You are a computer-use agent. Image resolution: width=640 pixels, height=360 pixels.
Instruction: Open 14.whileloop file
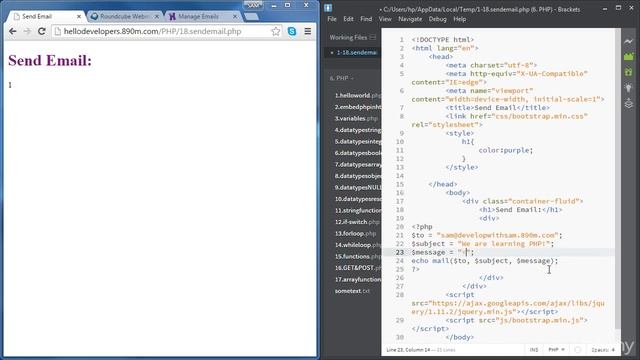pyautogui.click(x=358, y=245)
